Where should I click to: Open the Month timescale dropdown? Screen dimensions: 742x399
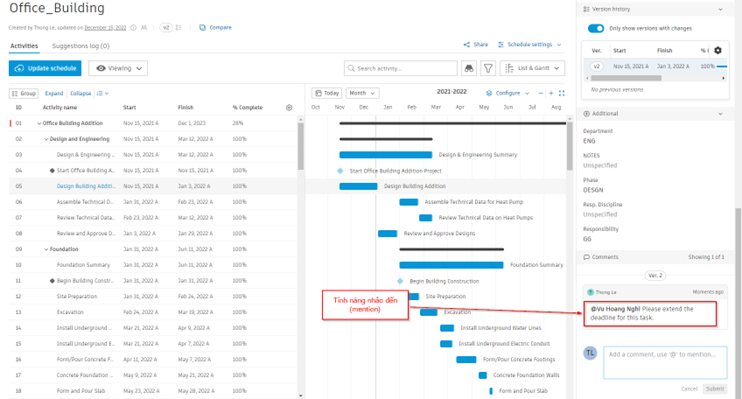(362, 93)
